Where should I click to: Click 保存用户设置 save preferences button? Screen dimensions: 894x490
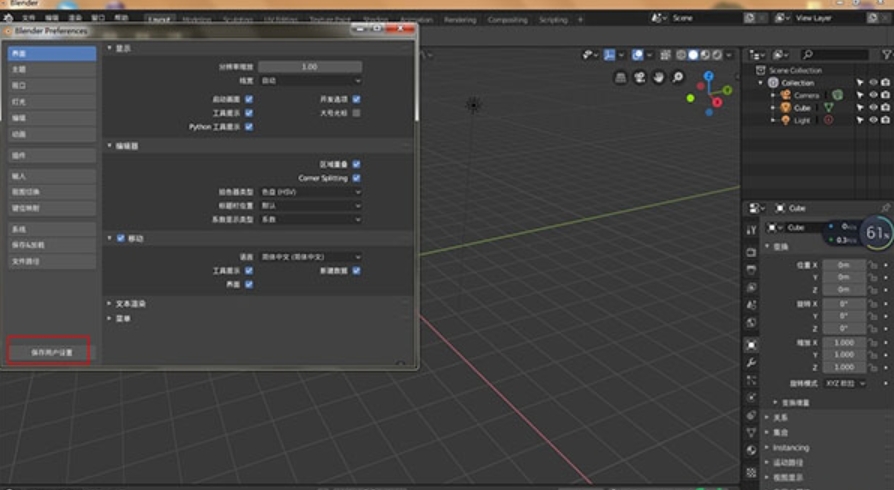coord(50,353)
